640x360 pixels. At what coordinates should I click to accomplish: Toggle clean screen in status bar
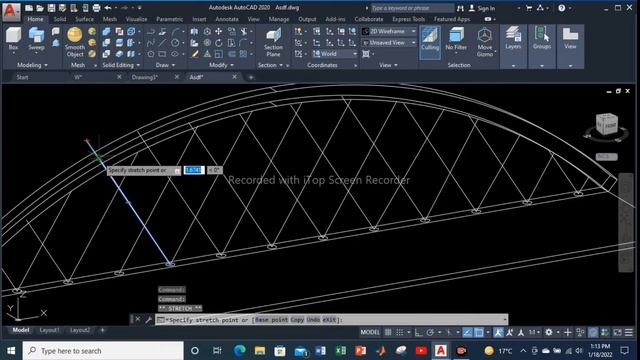click(618, 332)
